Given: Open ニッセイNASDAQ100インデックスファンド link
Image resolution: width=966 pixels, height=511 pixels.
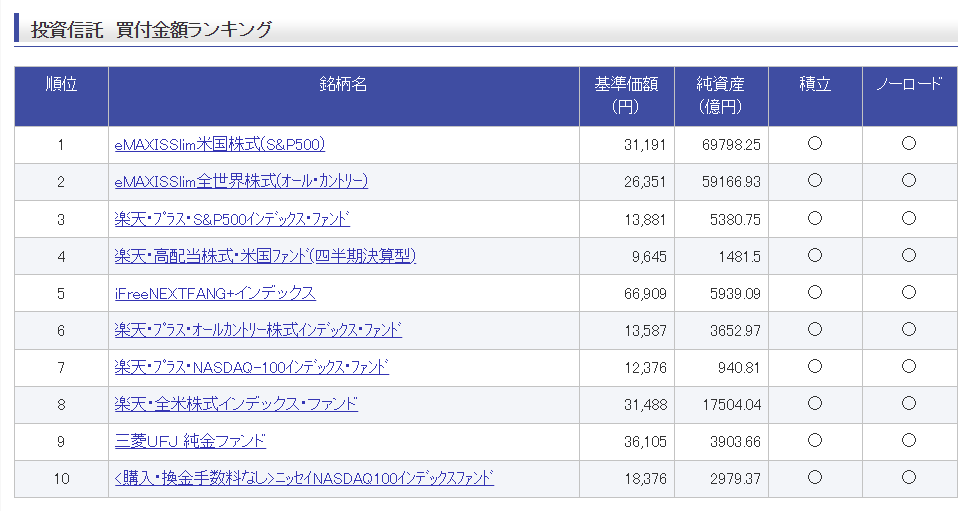Looking at the screenshot, I should [304, 478].
